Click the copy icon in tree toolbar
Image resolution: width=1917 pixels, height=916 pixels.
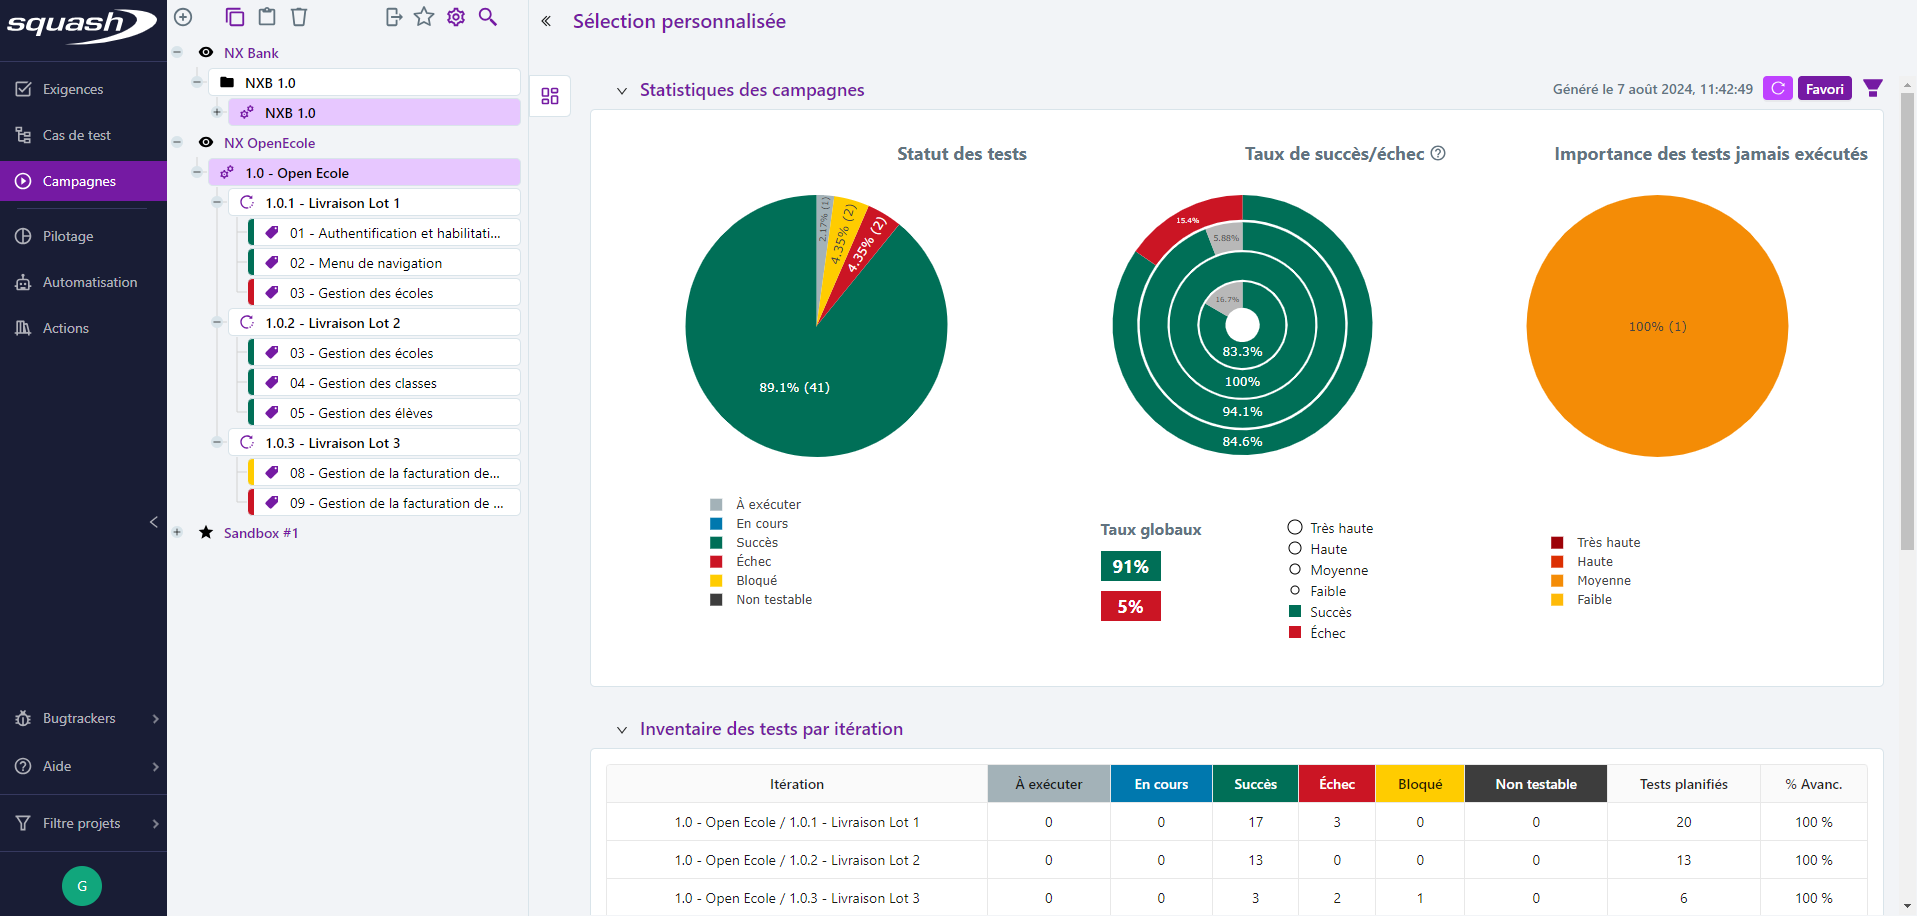(235, 17)
